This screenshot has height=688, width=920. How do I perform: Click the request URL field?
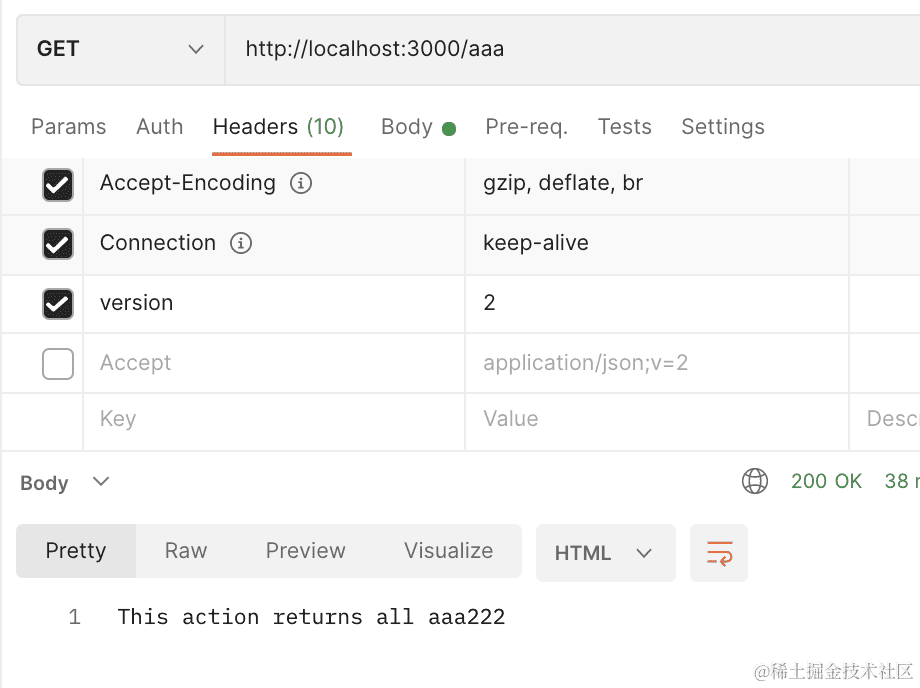tap(570, 49)
